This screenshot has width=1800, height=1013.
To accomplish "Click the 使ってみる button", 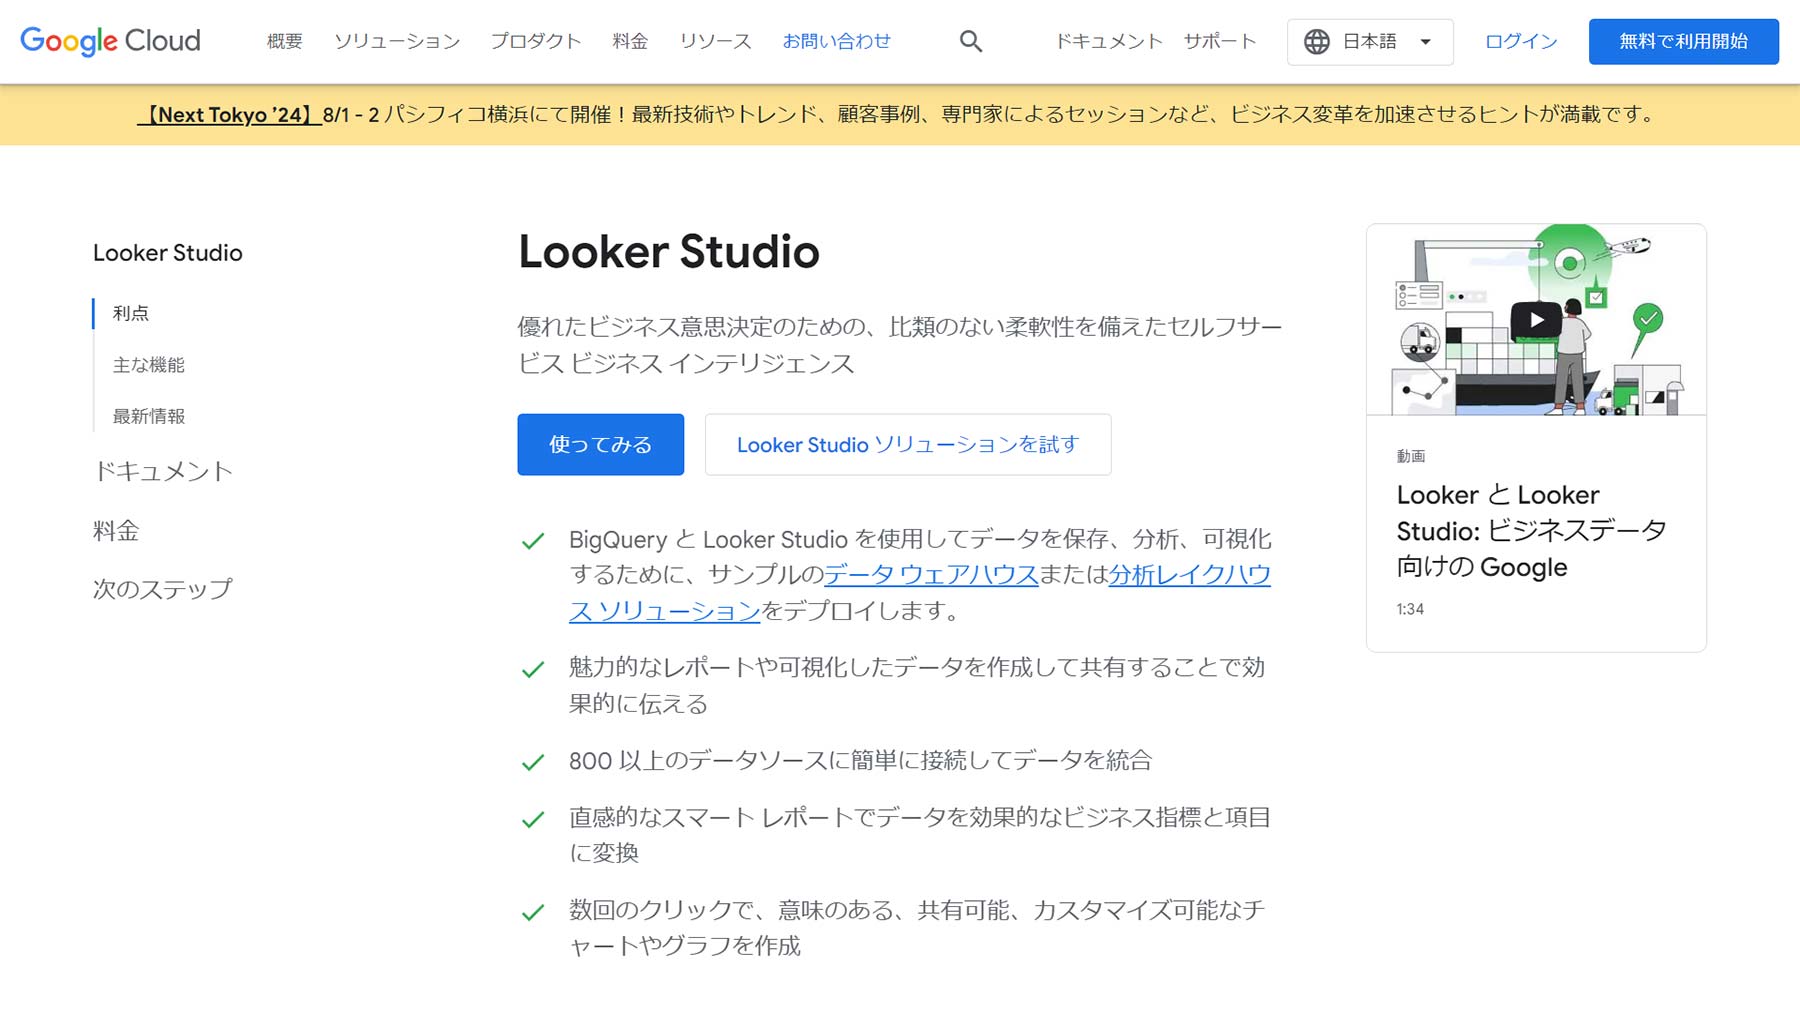I will click(600, 444).
